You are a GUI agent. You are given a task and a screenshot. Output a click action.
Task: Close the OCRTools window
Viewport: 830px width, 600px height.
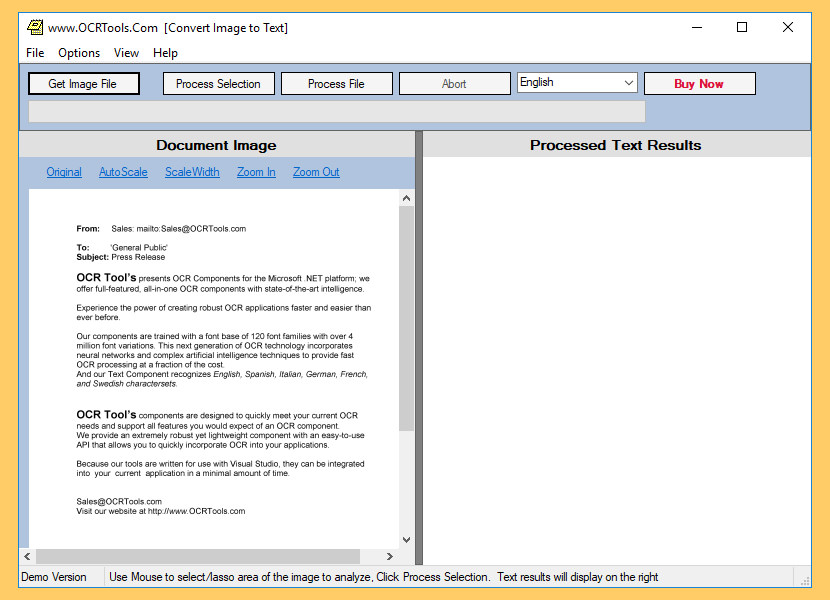788,27
